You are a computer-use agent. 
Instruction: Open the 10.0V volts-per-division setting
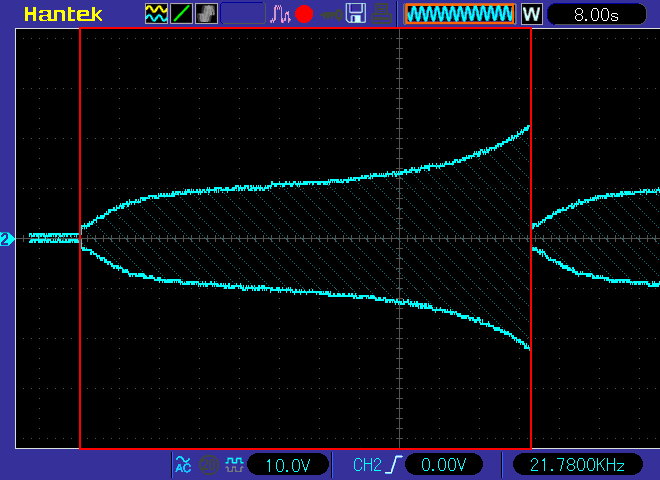pos(288,465)
